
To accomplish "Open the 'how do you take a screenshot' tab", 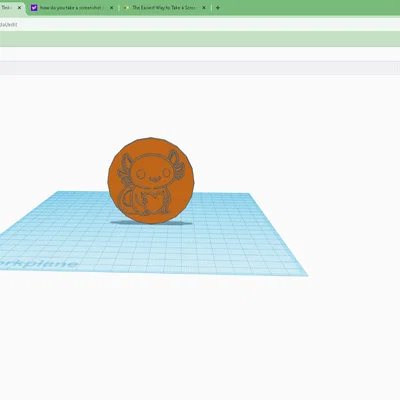I will pos(71,7).
